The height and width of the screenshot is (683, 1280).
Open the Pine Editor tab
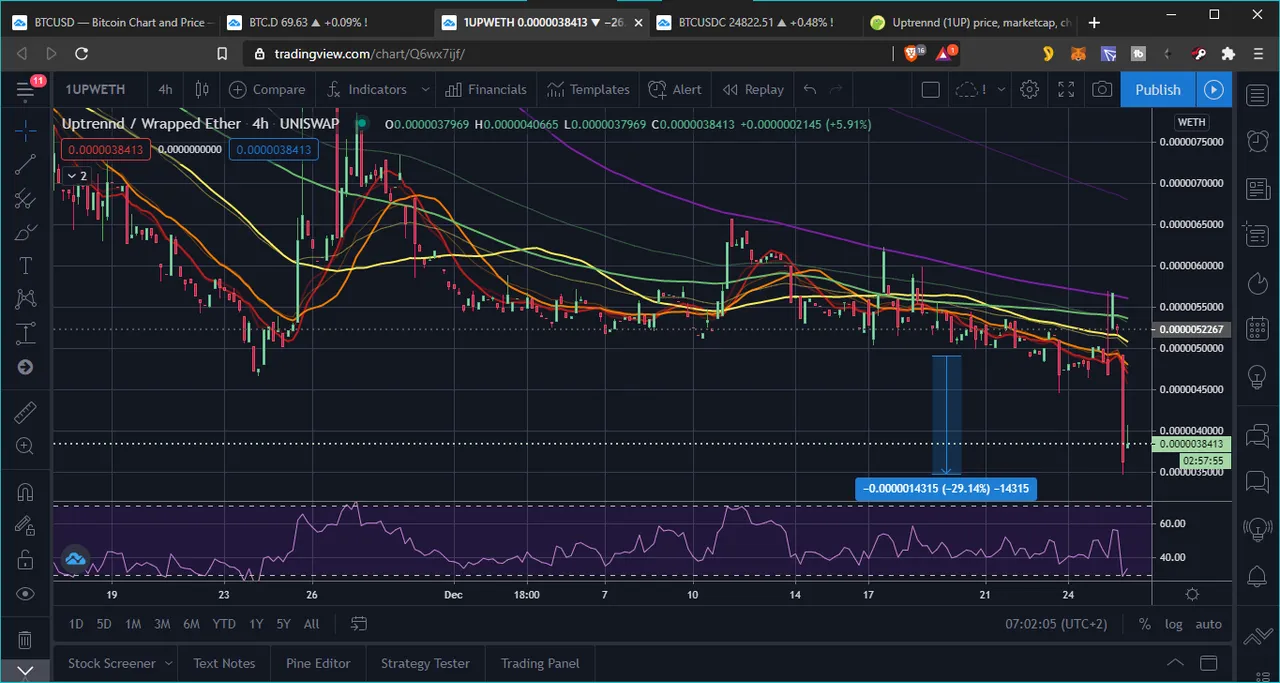pyautogui.click(x=317, y=663)
